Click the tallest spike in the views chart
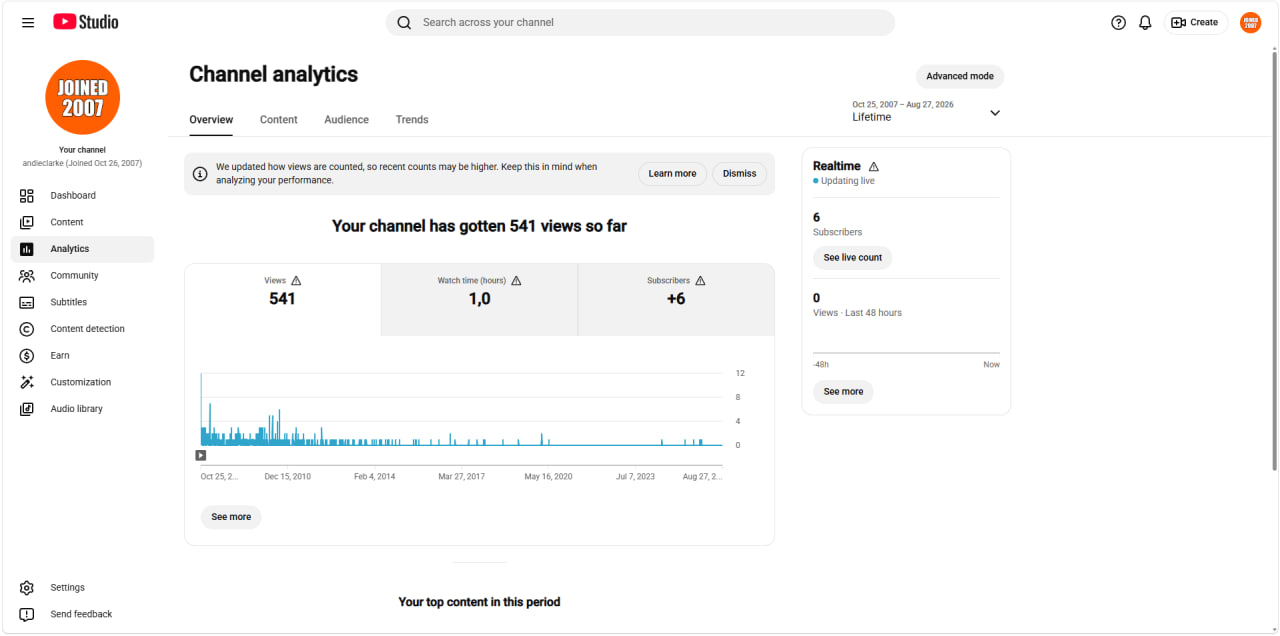 tap(201, 408)
